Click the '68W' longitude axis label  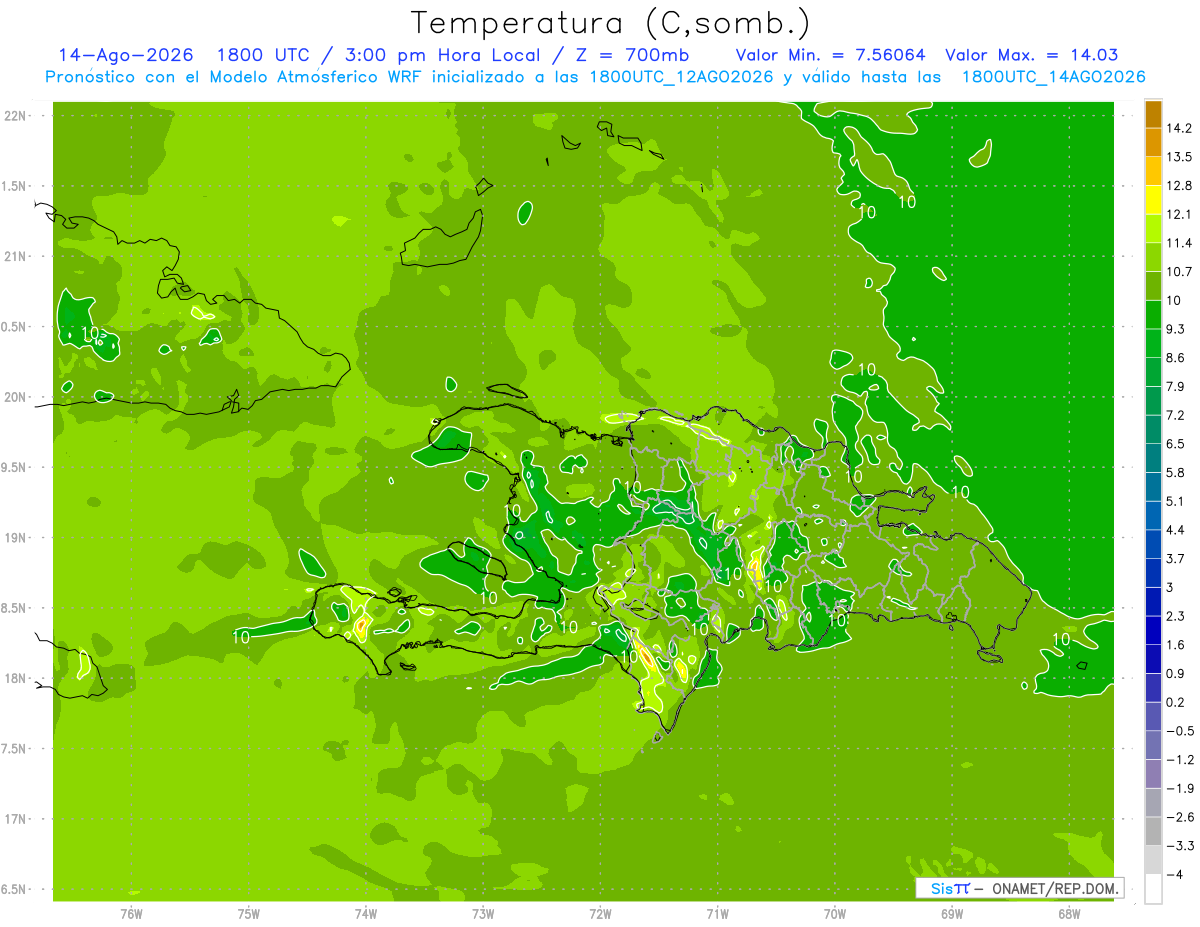(1068, 914)
